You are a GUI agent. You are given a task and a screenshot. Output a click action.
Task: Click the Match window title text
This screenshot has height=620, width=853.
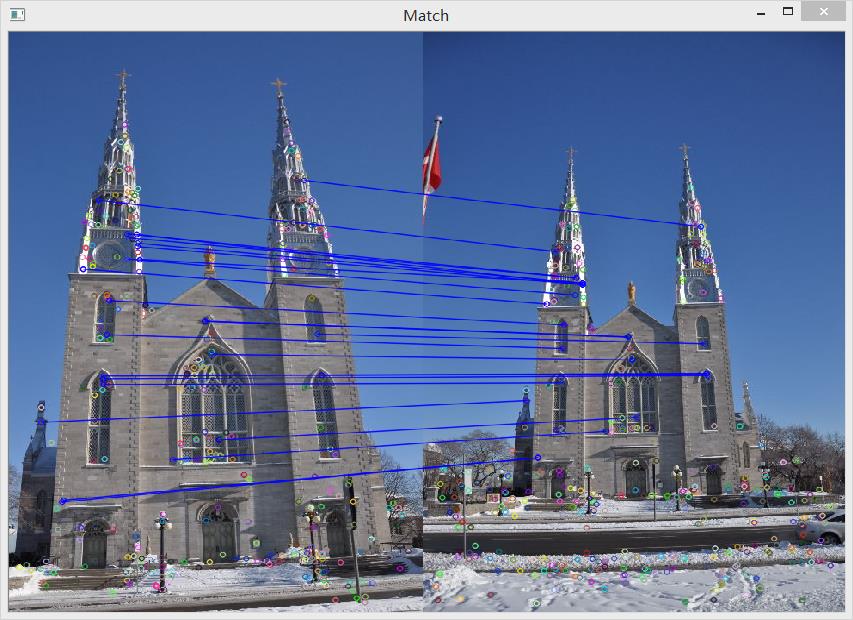click(x=426, y=15)
